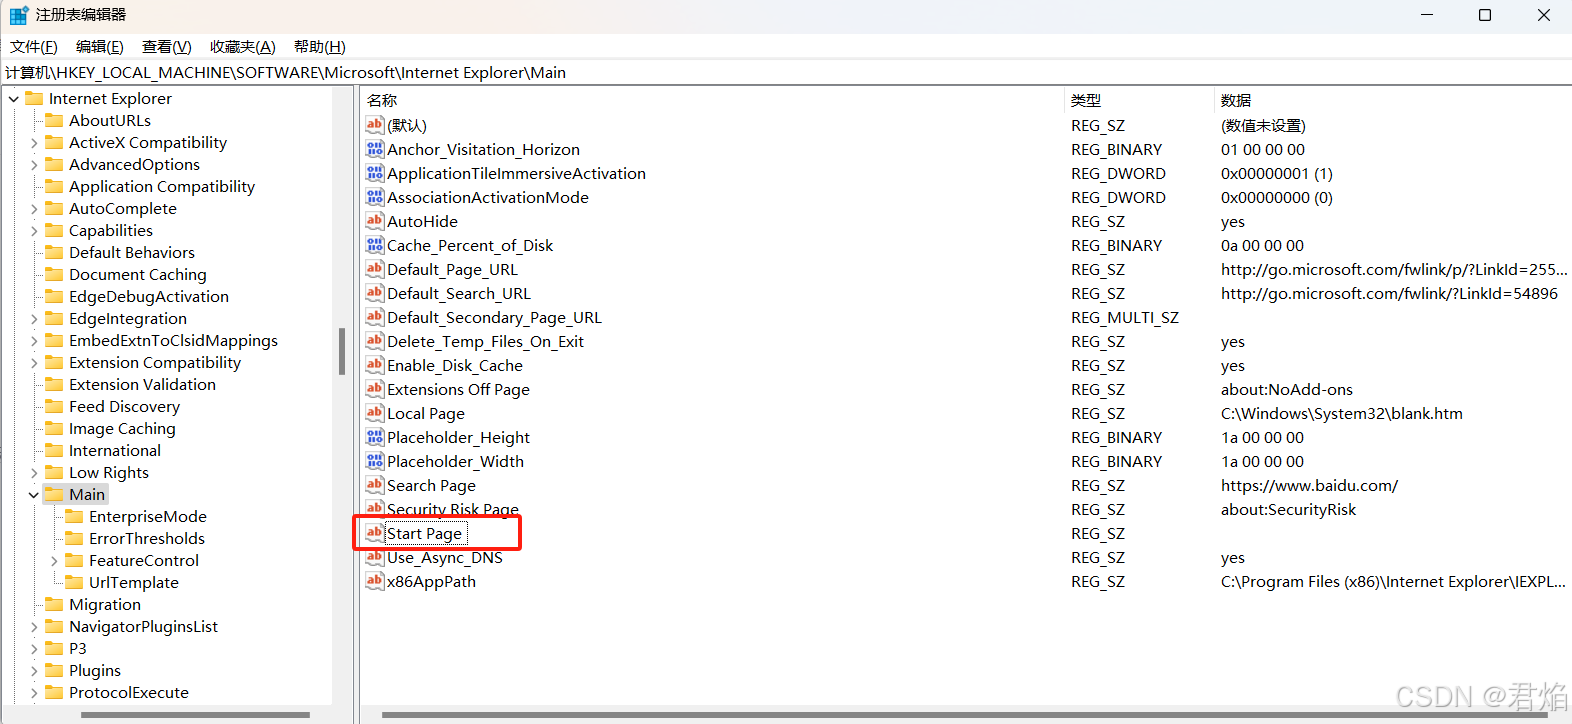Expand the NavigatorPluginsList key
The width and height of the screenshot is (1572, 724).
coord(34,627)
